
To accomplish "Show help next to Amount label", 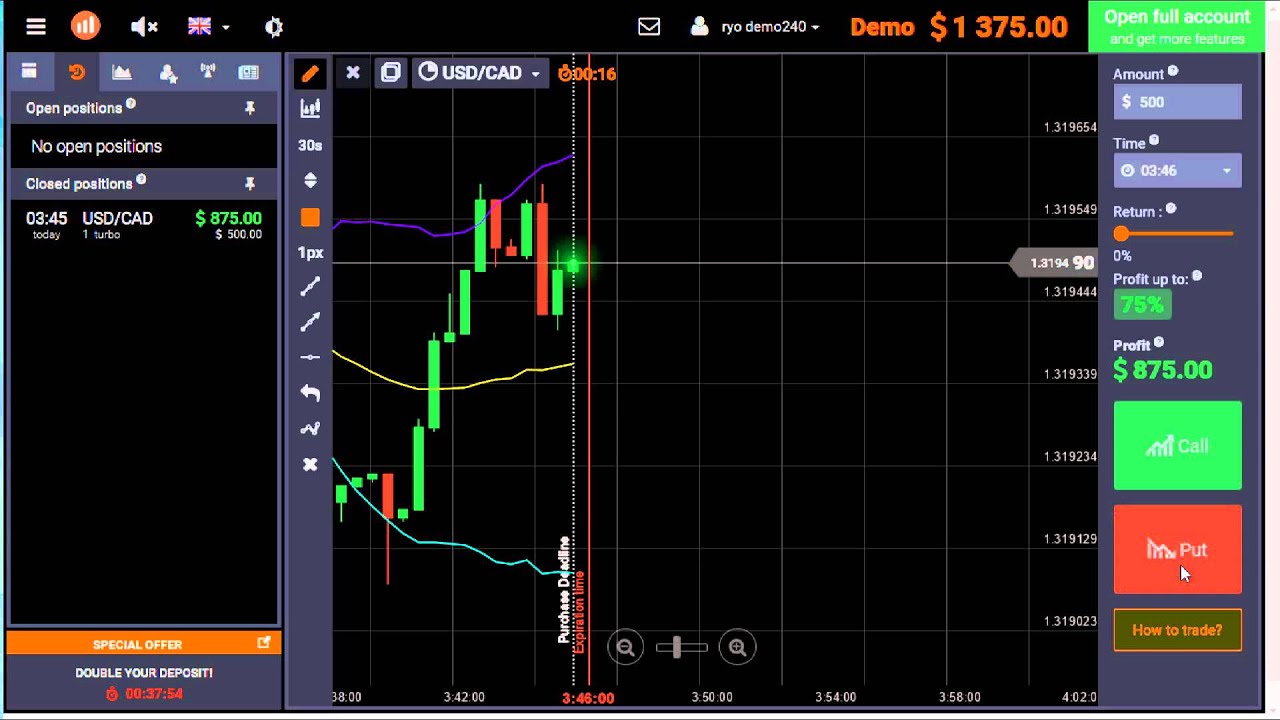I will (x=1173, y=71).
